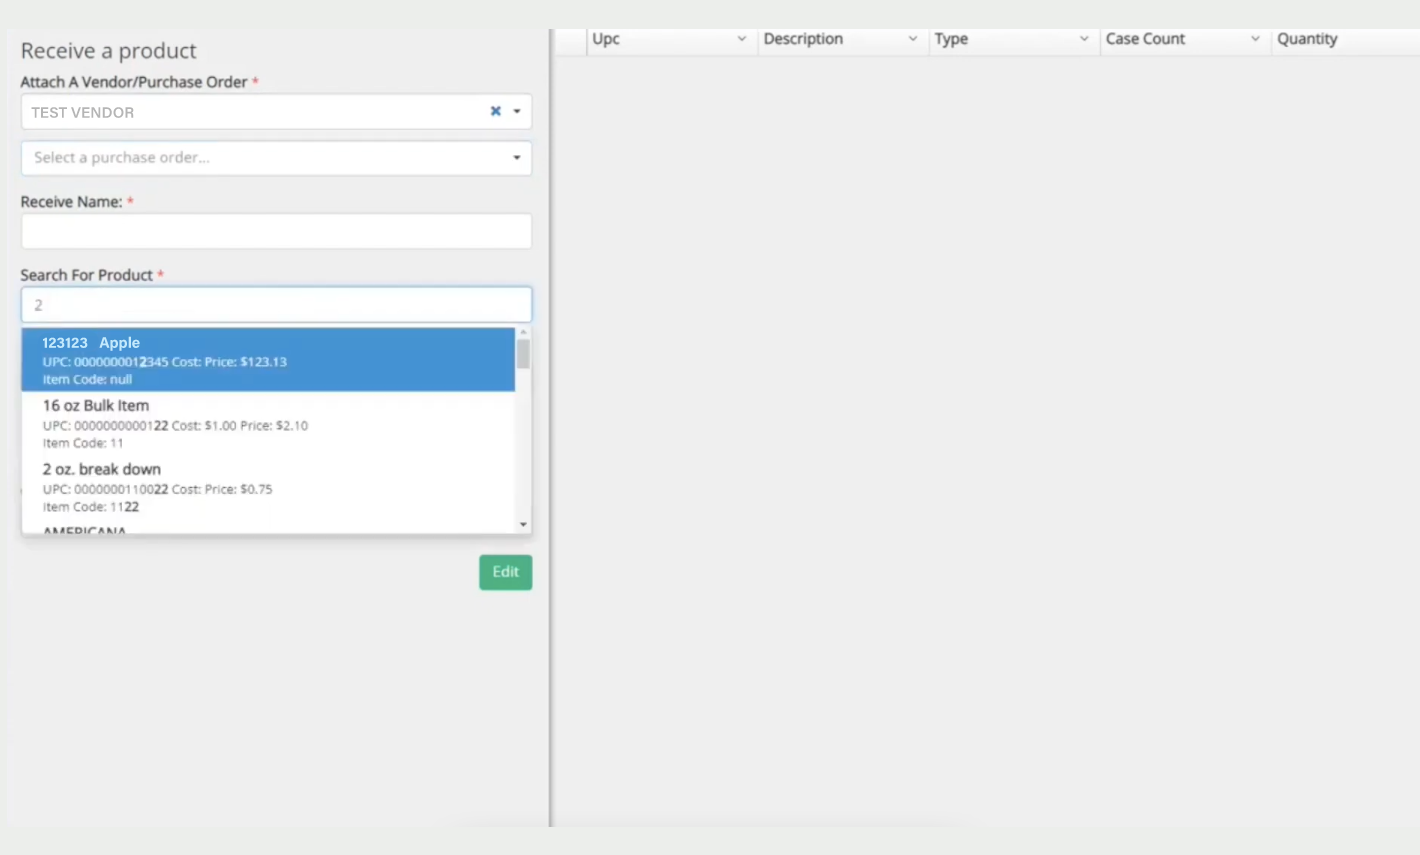Viewport: 1420px width, 855px height.
Task: Open the Description column menu chevron
Action: pyautogui.click(x=912, y=39)
